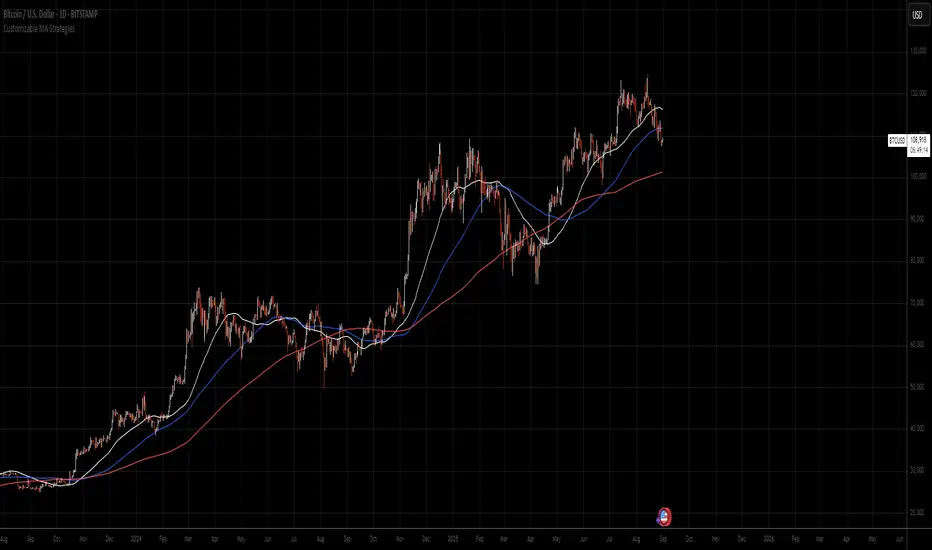This screenshot has height=550, width=932.
Task: Click the 2024 year label on time axis
Action: [x=136, y=539]
